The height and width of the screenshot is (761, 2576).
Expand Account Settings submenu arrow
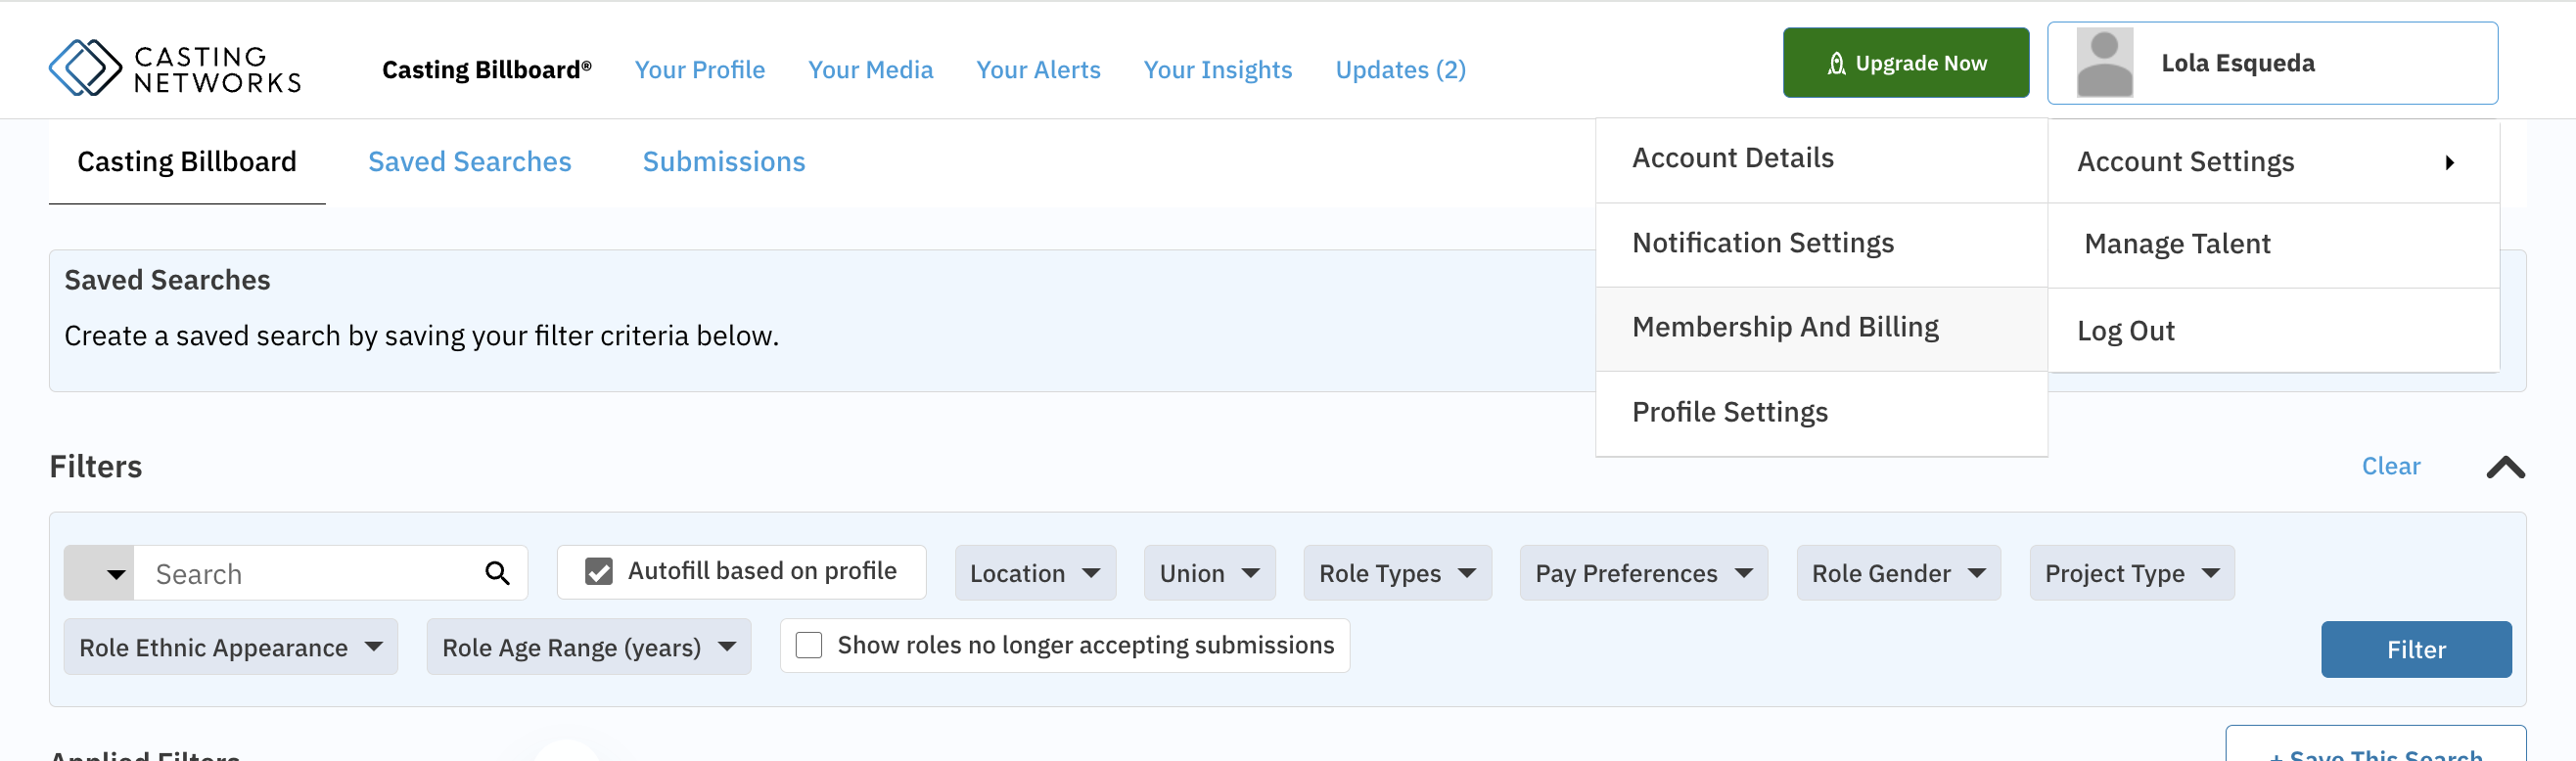click(2449, 162)
